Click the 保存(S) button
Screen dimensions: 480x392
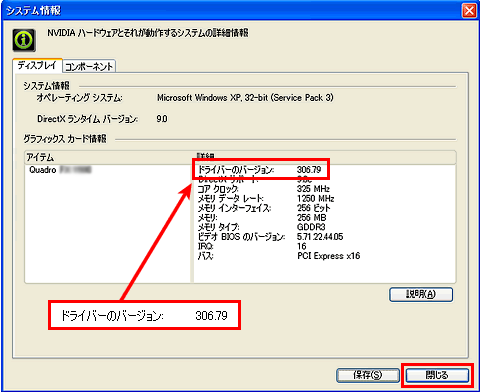click(367, 375)
